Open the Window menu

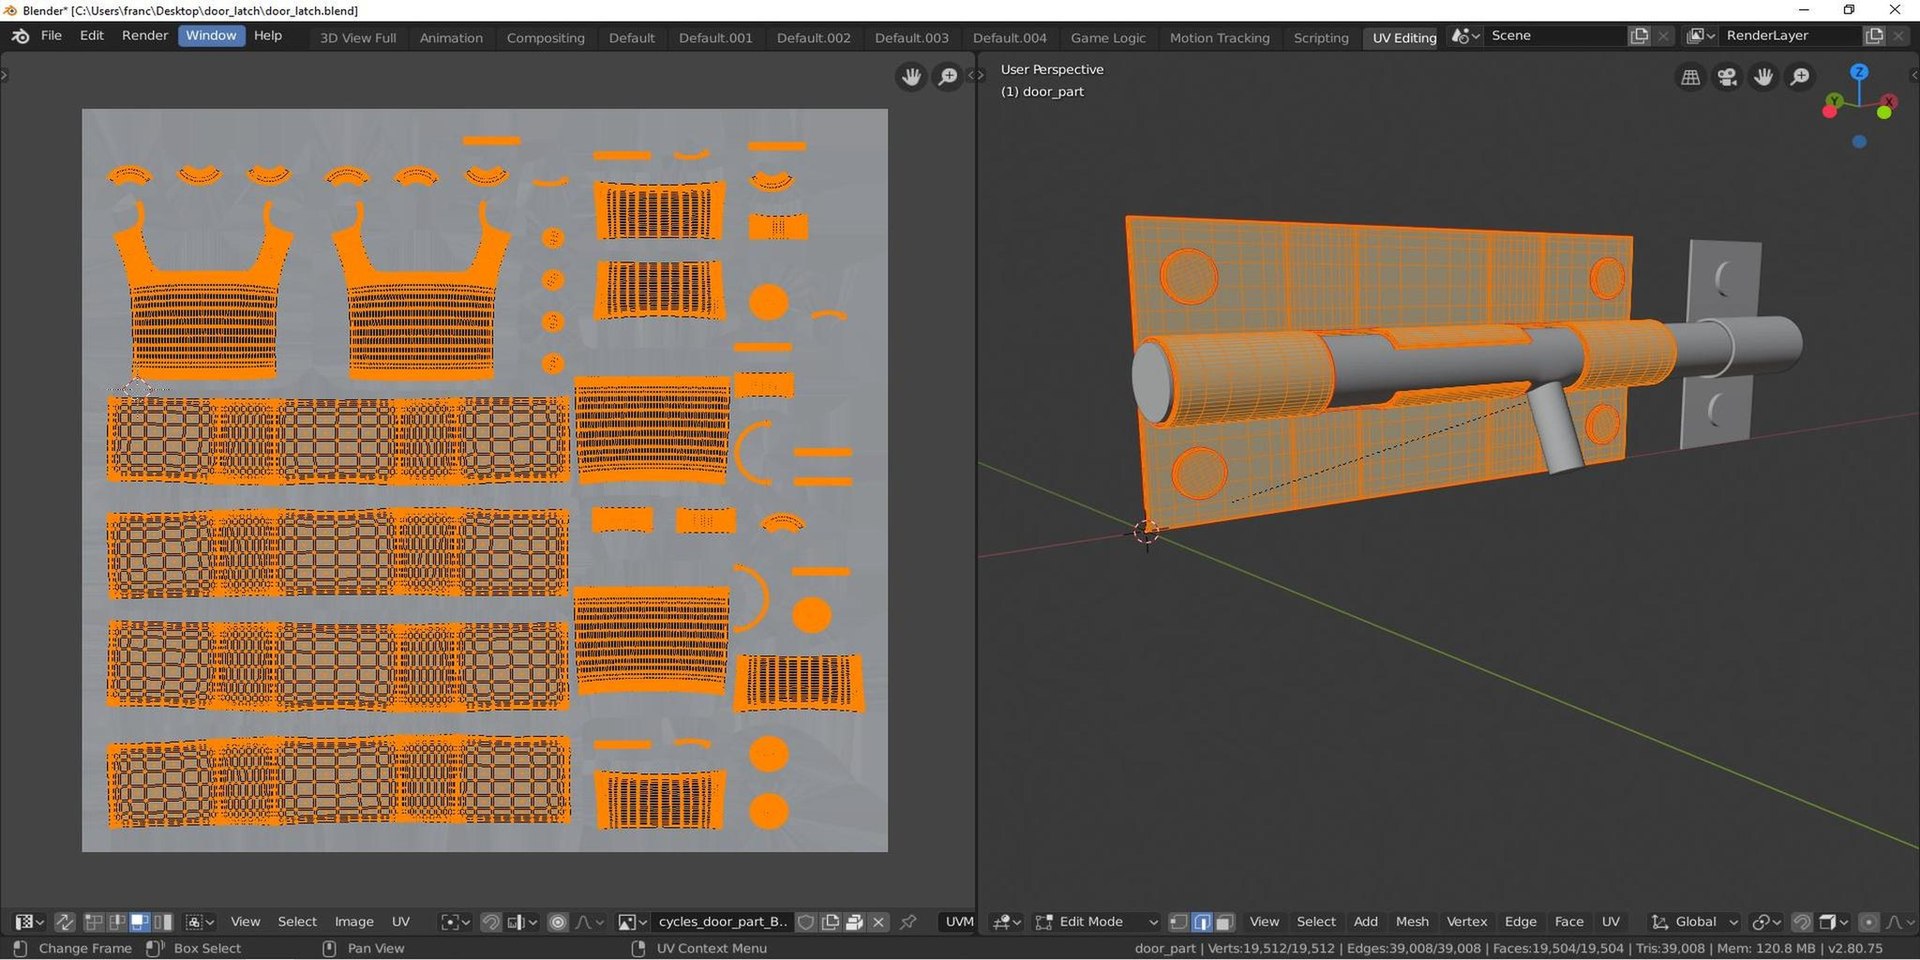[211, 36]
